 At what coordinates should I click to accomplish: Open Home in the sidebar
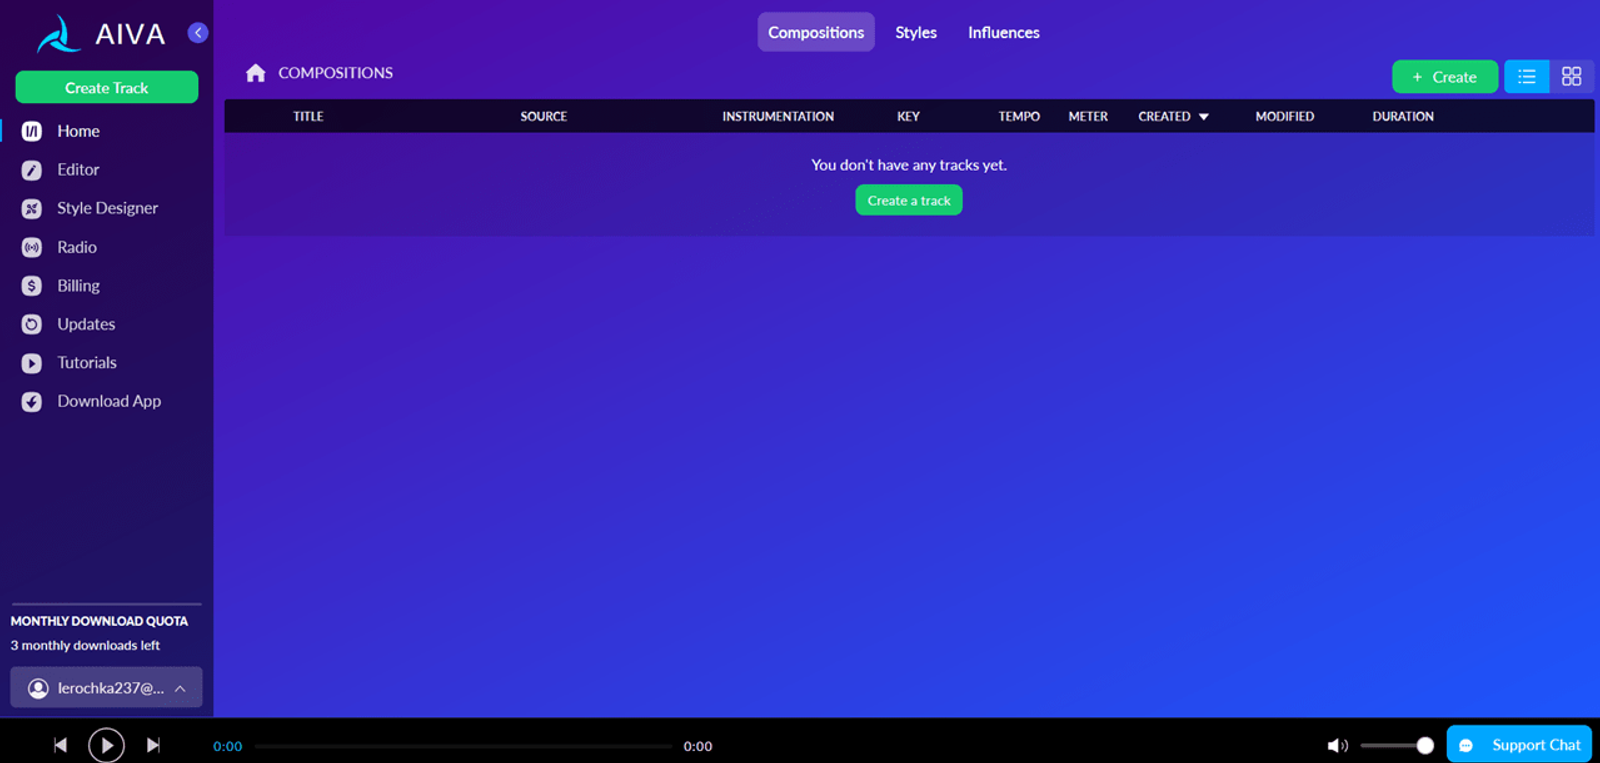click(x=78, y=131)
